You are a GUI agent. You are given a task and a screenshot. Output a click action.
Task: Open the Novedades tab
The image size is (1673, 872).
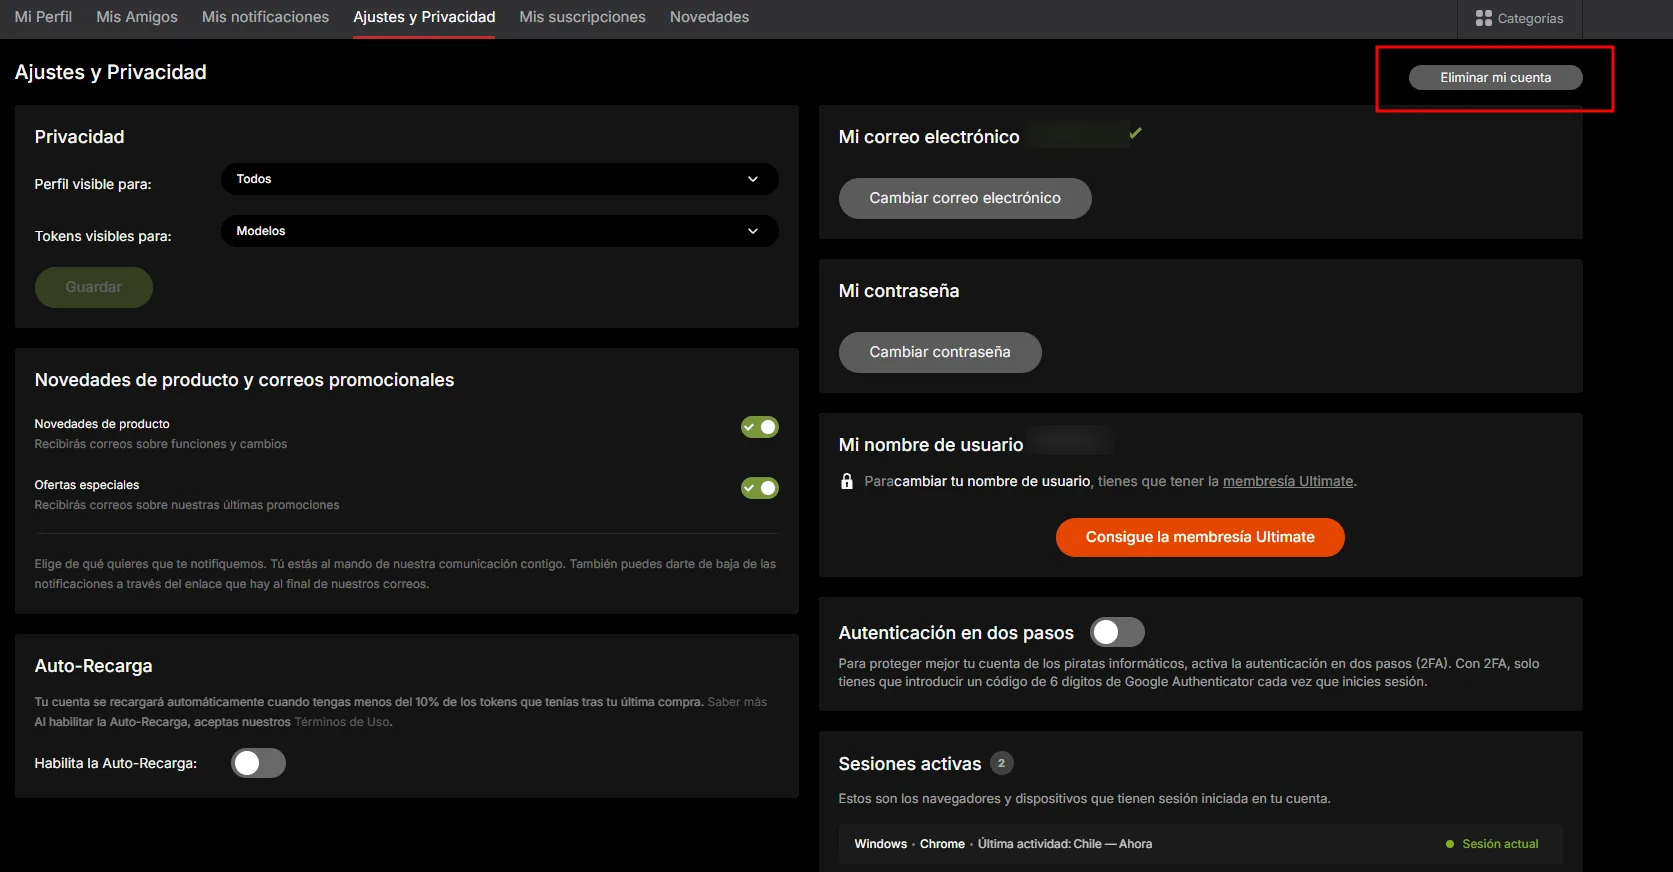coord(709,17)
